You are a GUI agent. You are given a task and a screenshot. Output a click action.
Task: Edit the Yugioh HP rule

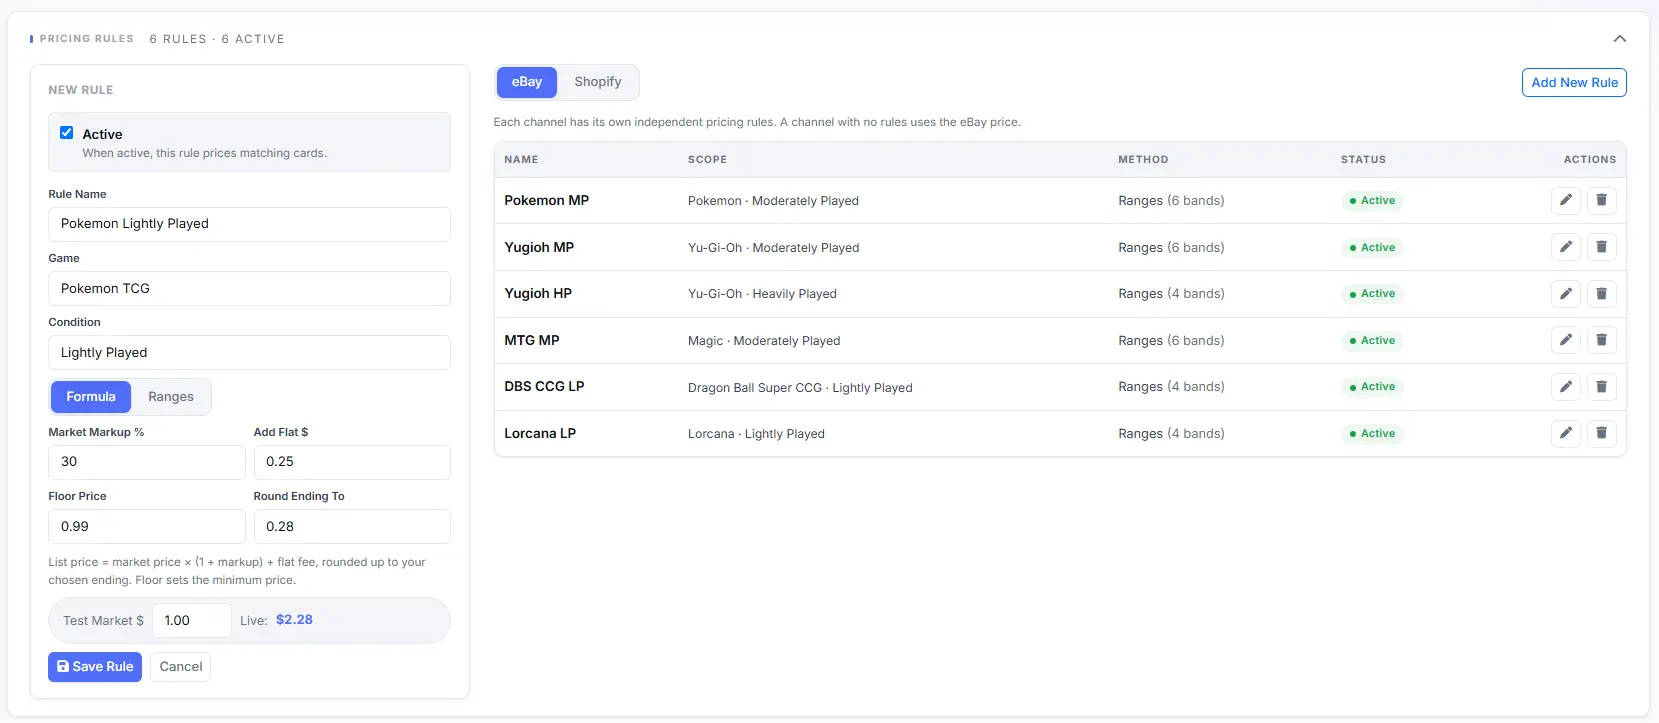pos(1566,293)
